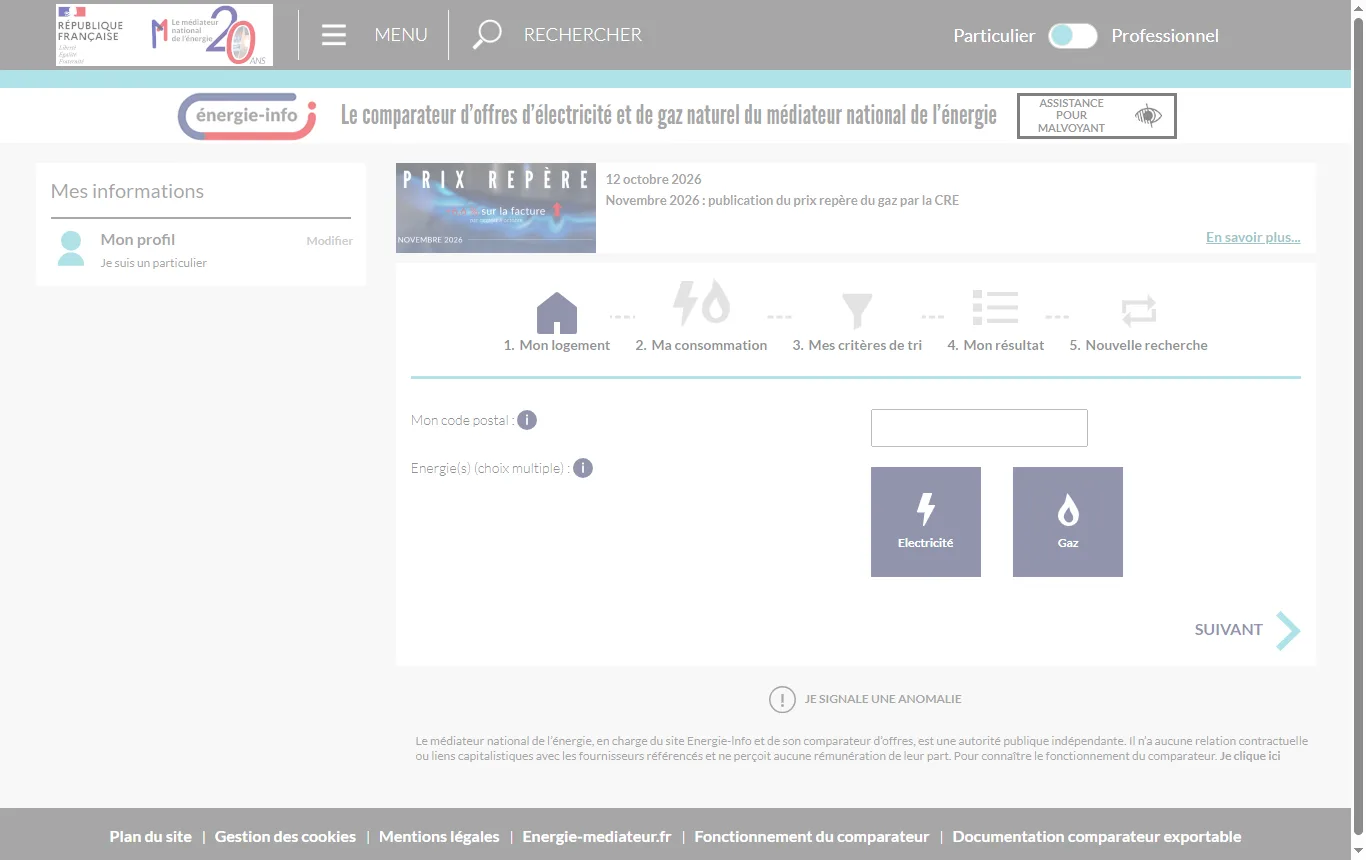Go to step 2. Ma consommation label
Viewport: 1366px width, 860px height.
(x=701, y=345)
